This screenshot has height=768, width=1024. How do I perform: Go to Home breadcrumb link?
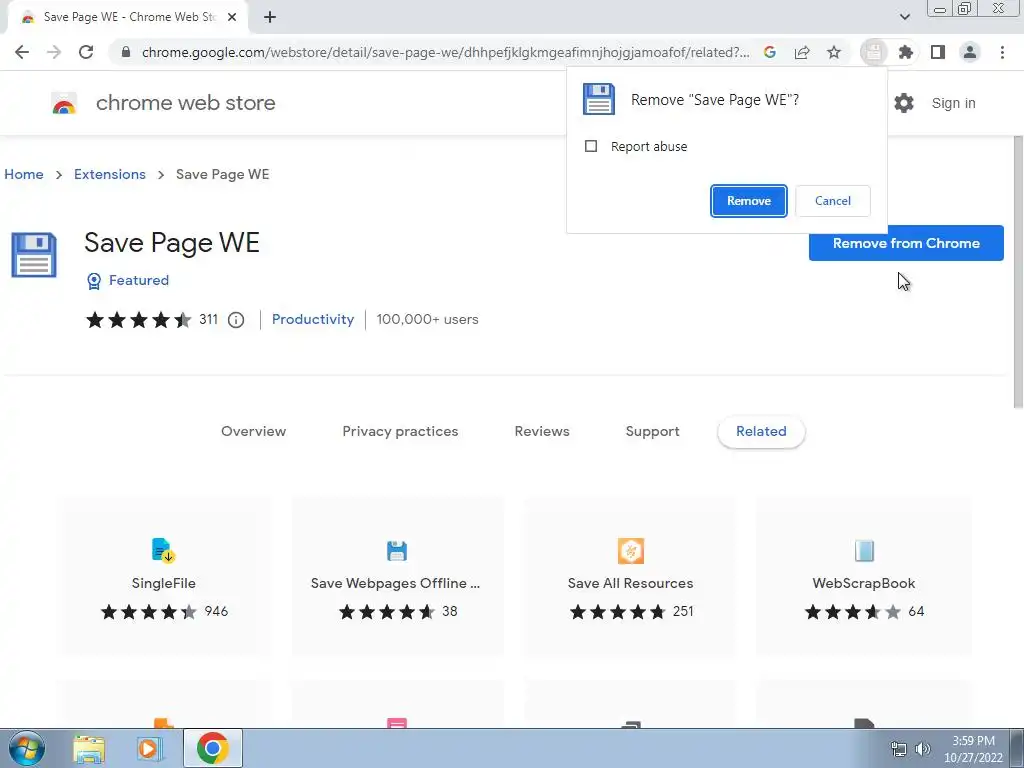click(24, 174)
